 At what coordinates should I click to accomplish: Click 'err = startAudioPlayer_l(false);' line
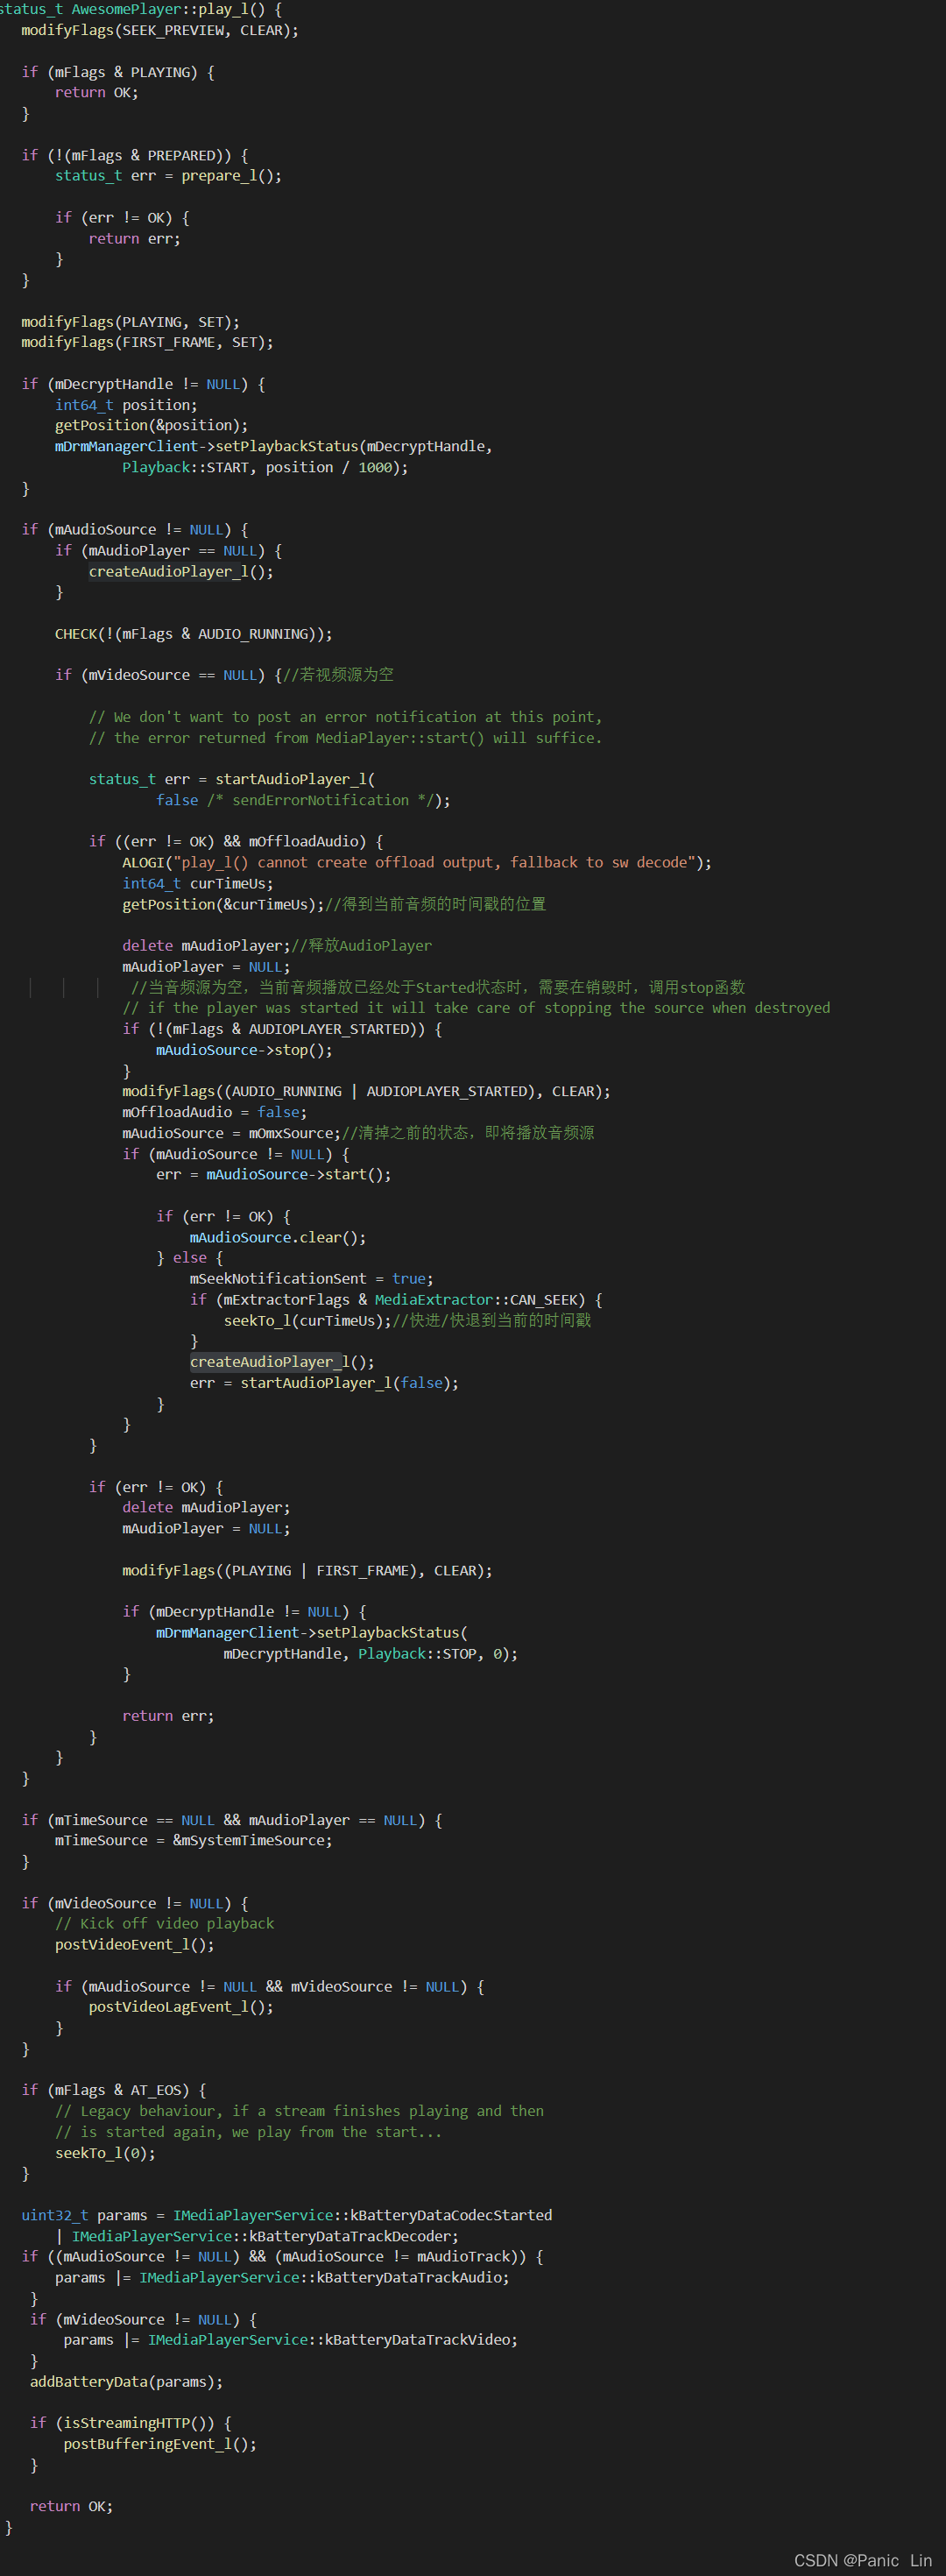325,1383
